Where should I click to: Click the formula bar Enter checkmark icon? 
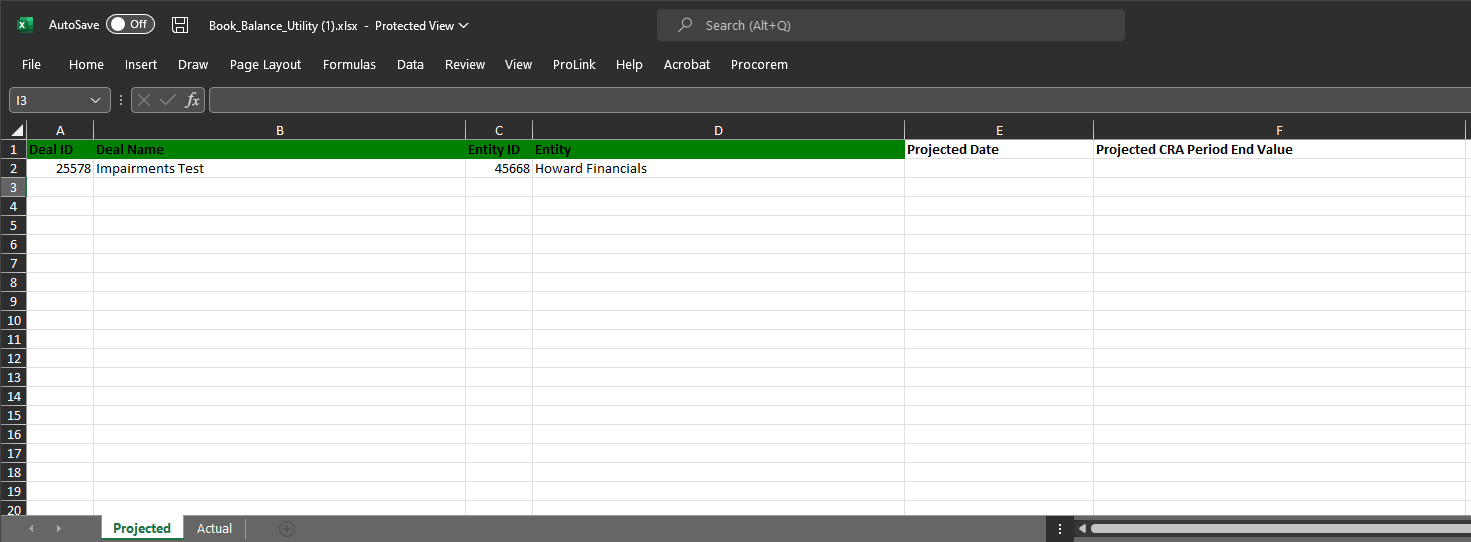[168, 100]
